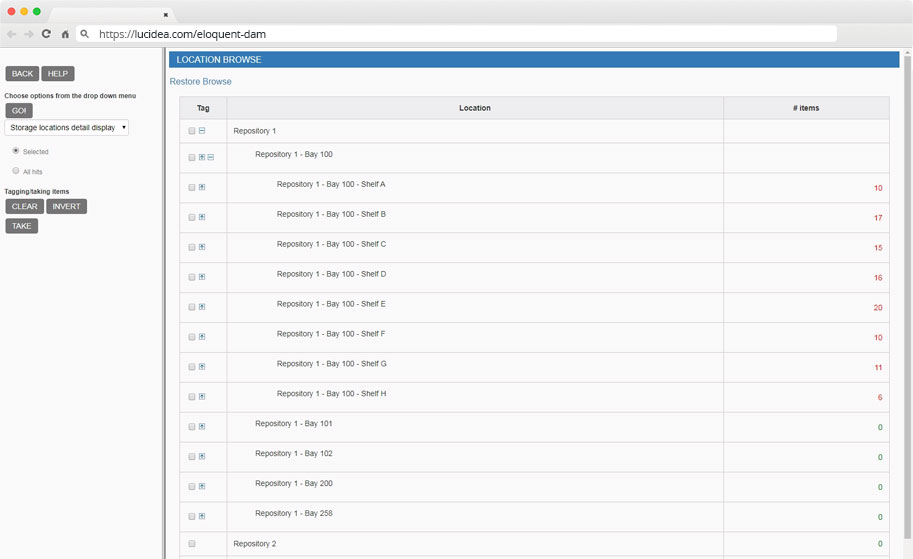Tag the Bay 100 - Shelf C checkbox
Viewport: 913px width, 559px height.
192,247
